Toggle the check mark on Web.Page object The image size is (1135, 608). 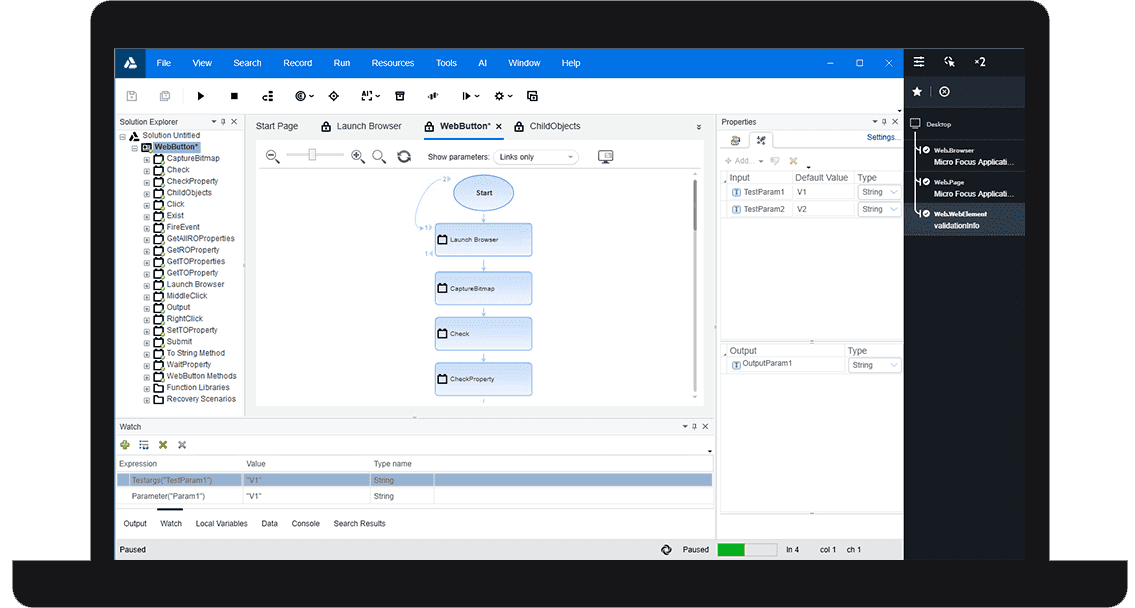pyautogui.click(x=926, y=182)
